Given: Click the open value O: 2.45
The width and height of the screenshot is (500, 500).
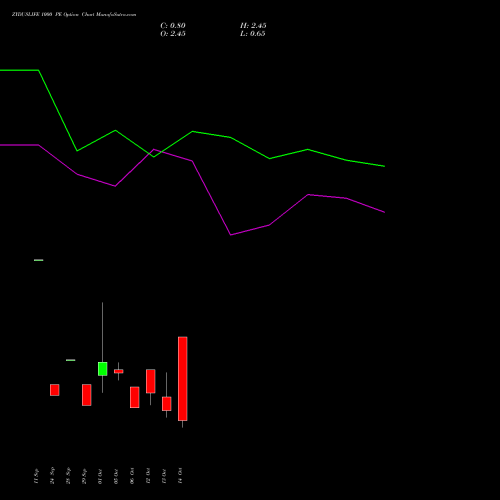Looking at the screenshot, I should point(173,34).
